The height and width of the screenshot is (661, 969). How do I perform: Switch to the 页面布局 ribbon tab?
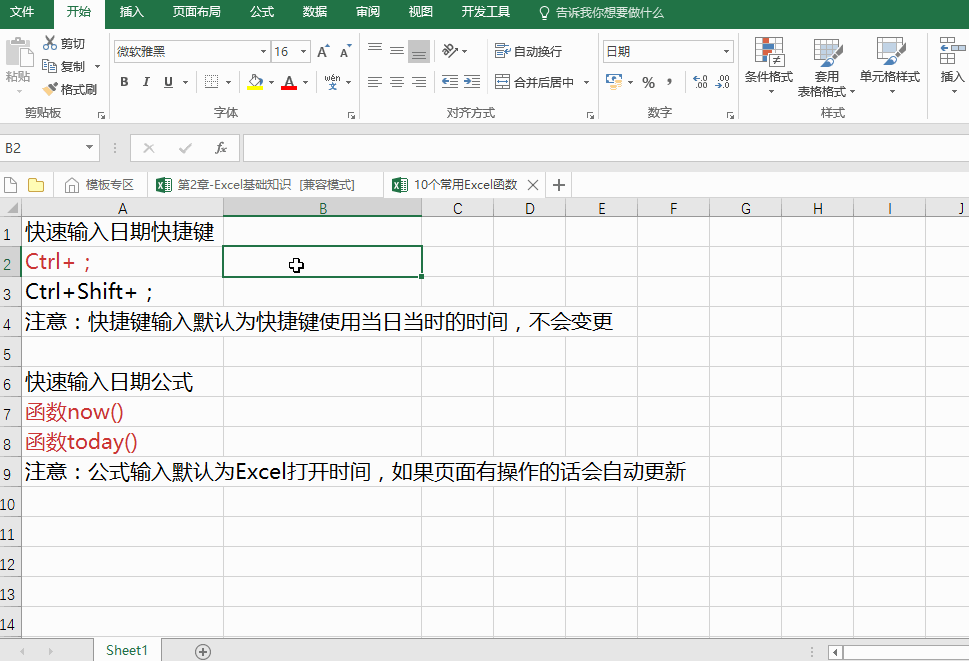click(196, 12)
